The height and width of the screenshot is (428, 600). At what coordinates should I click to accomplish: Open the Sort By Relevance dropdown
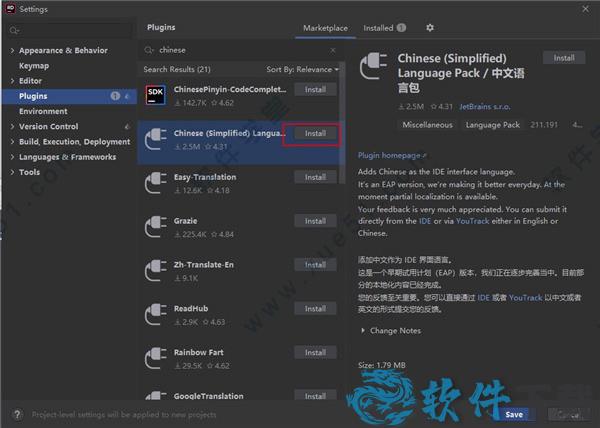click(x=302, y=70)
